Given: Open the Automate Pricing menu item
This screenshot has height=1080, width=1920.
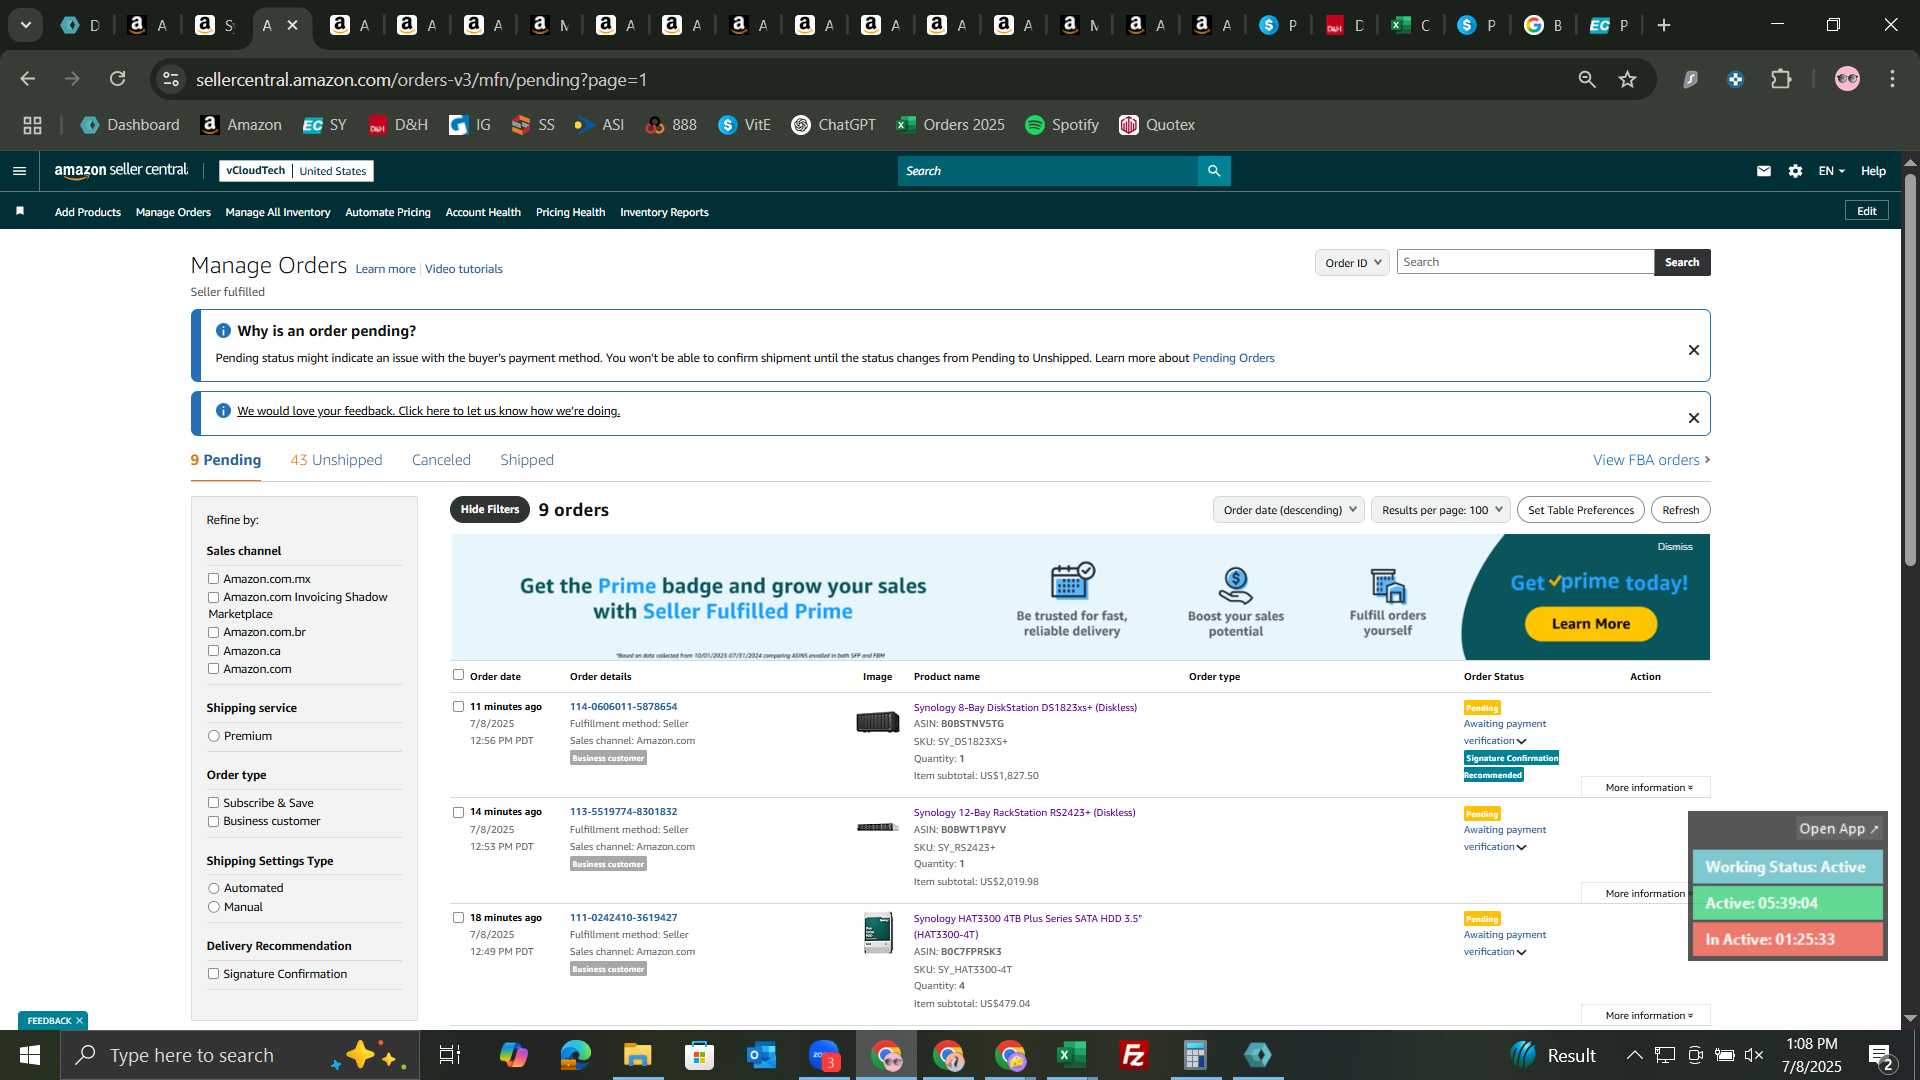Looking at the screenshot, I should pos(388,212).
